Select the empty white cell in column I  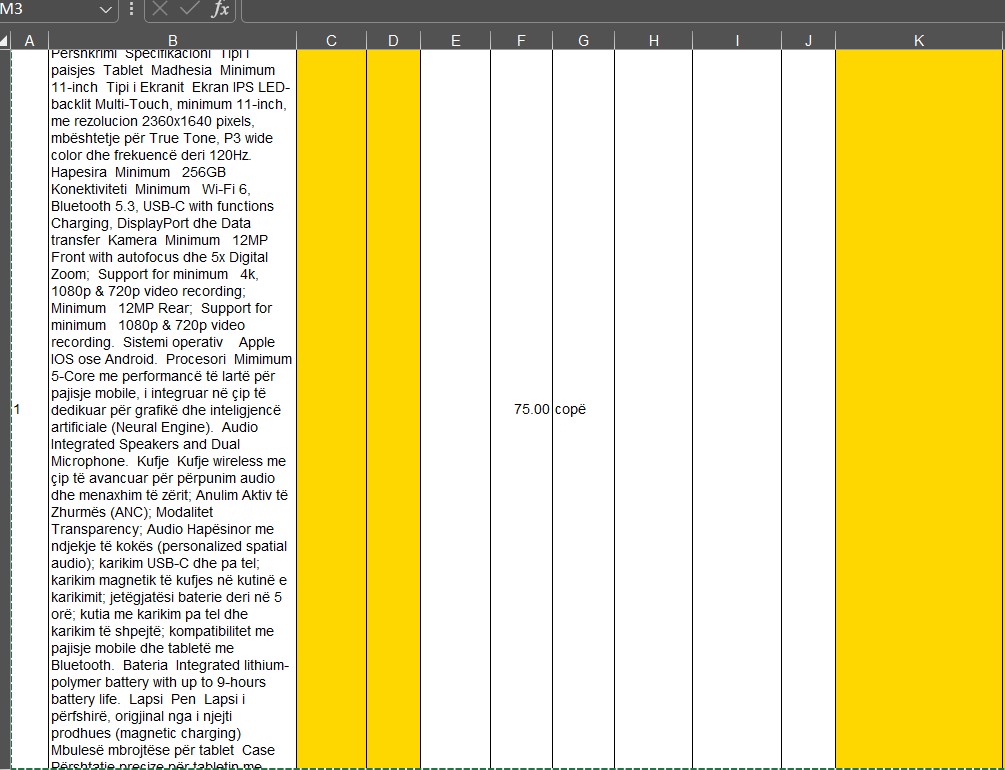[737, 409]
